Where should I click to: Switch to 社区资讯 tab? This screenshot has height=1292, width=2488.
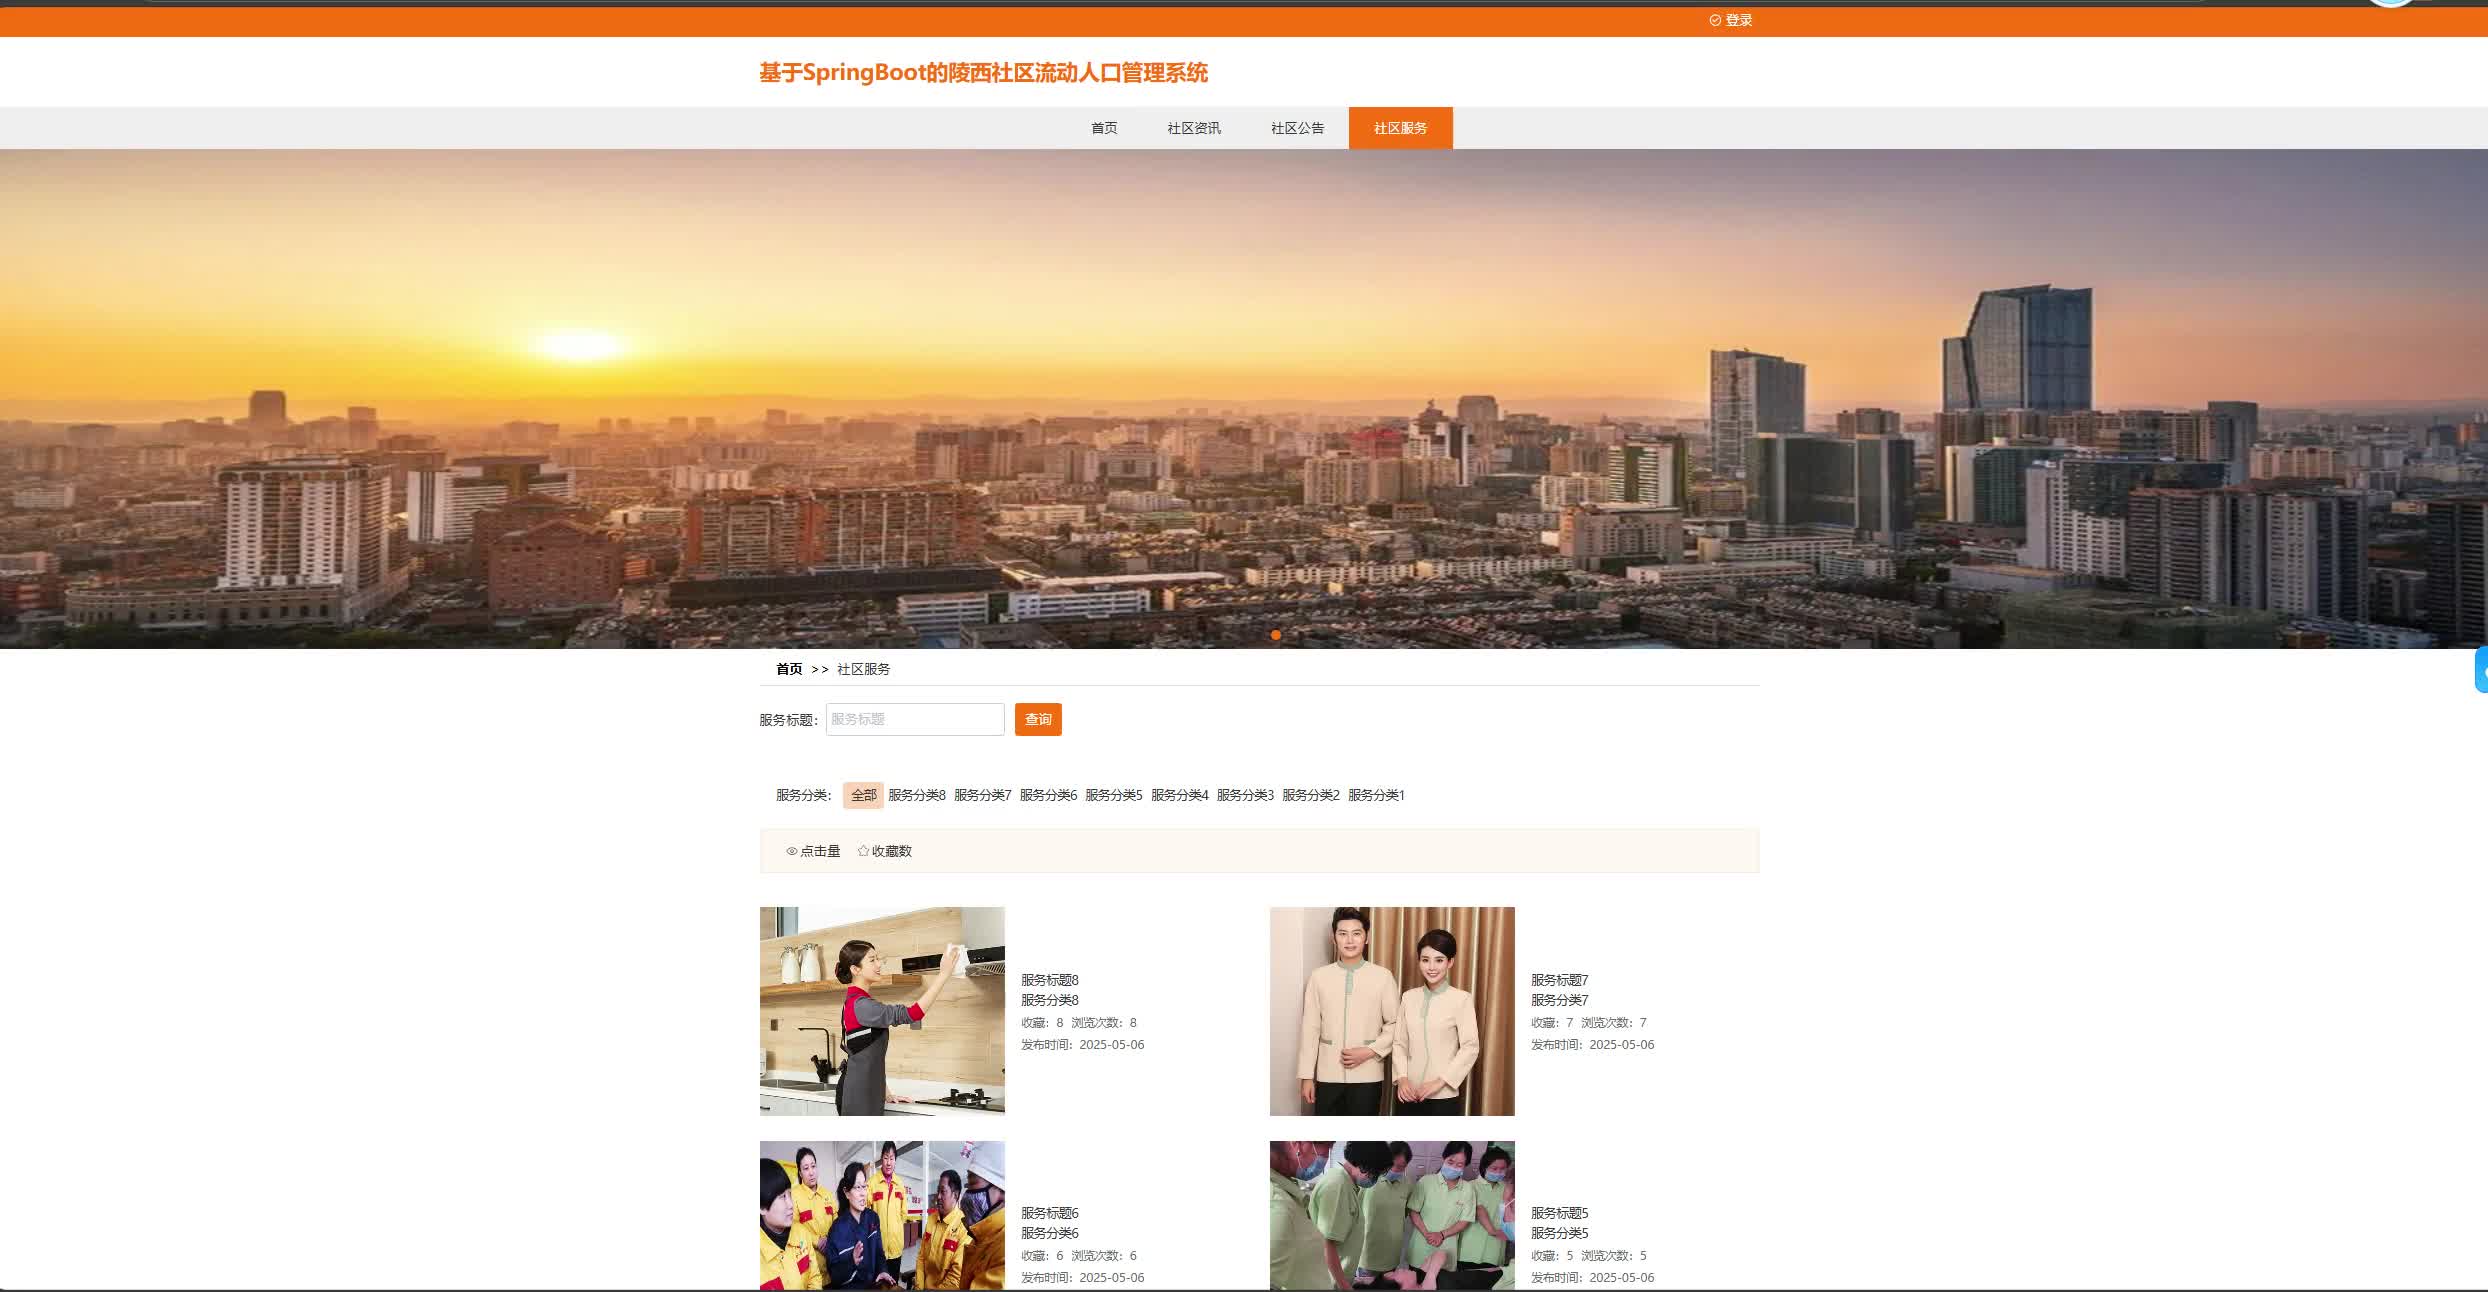(1194, 128)
